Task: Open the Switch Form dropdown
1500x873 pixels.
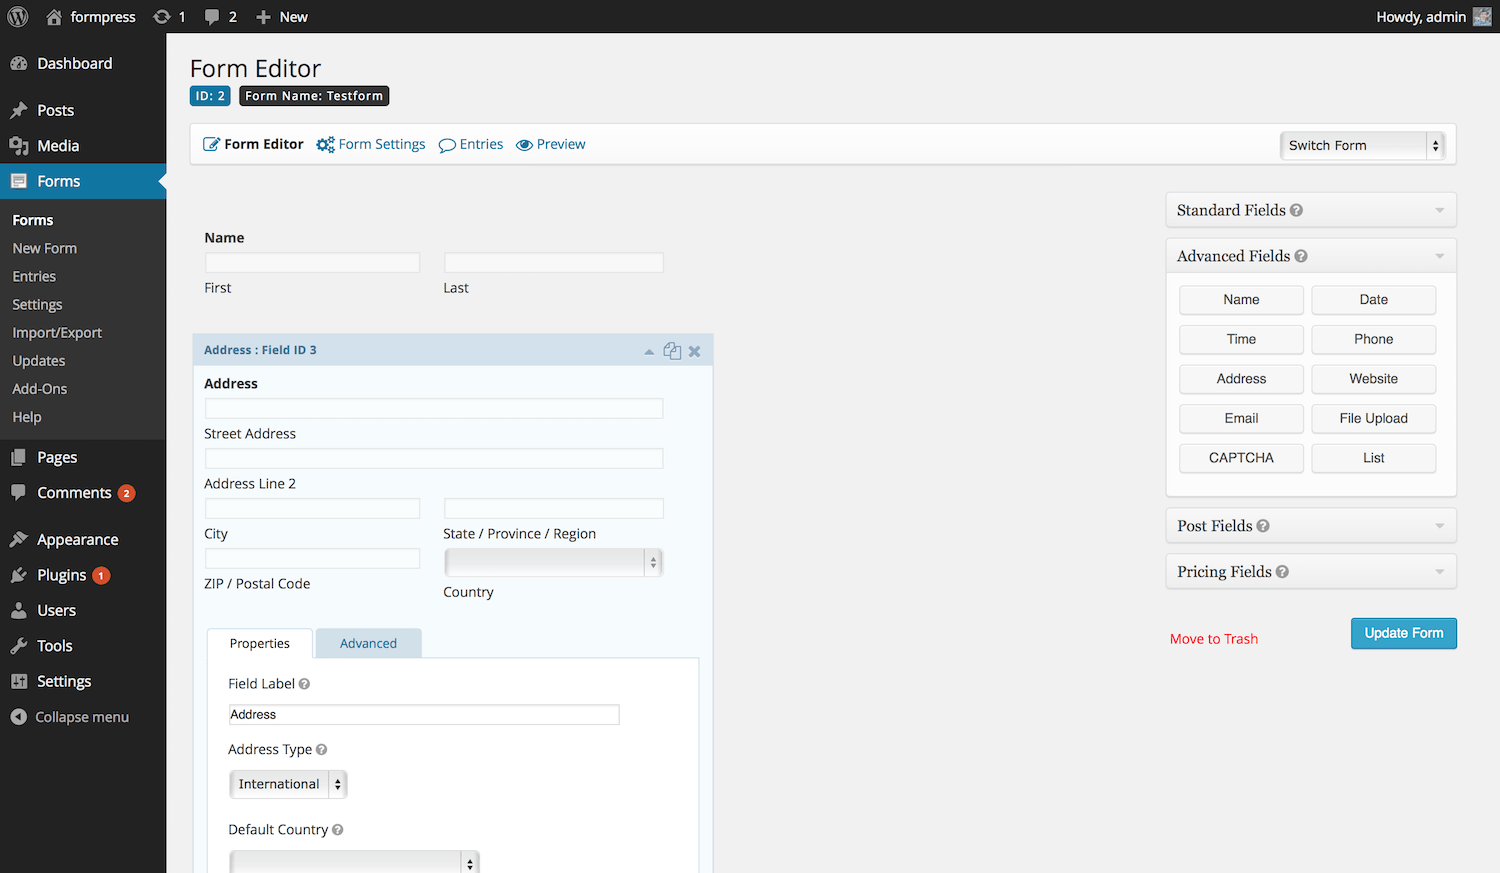Action: point(1361,146)
